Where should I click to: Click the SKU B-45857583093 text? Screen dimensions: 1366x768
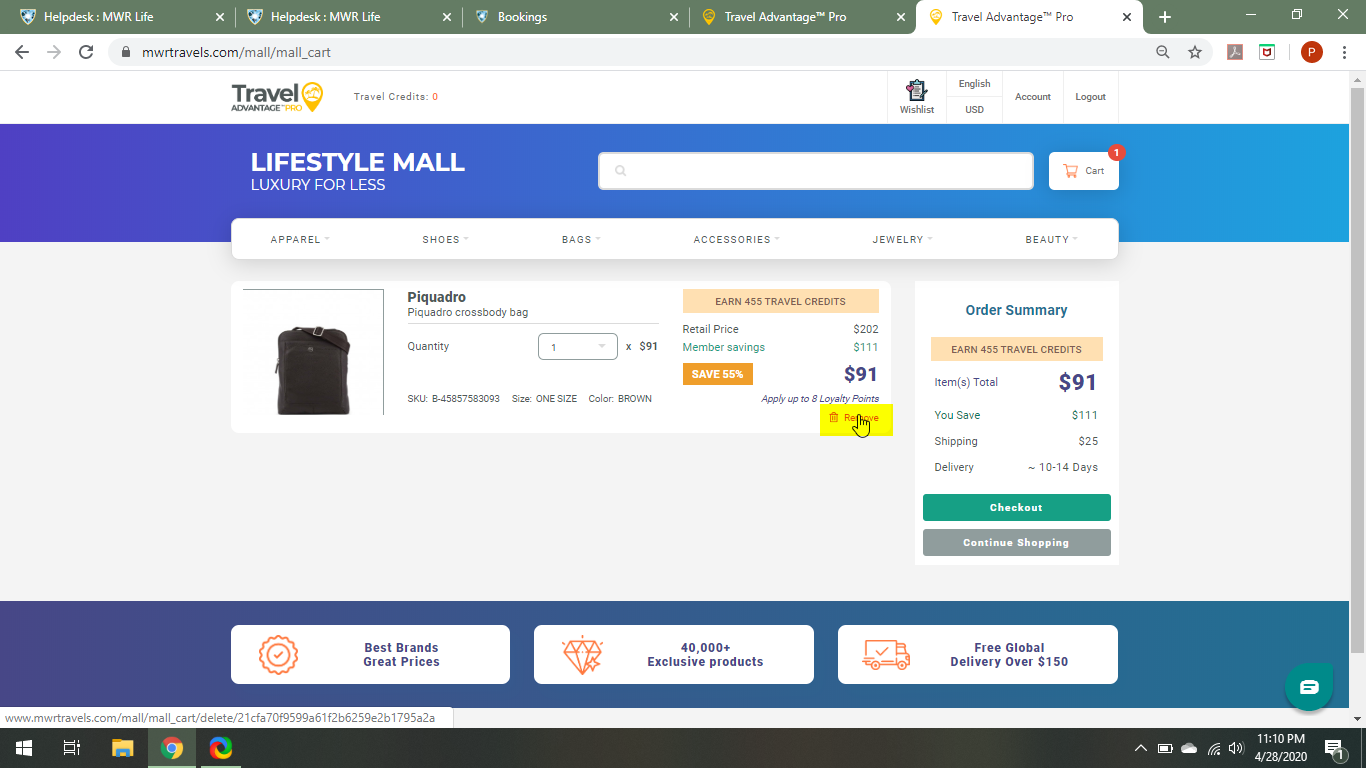point(454,399)
